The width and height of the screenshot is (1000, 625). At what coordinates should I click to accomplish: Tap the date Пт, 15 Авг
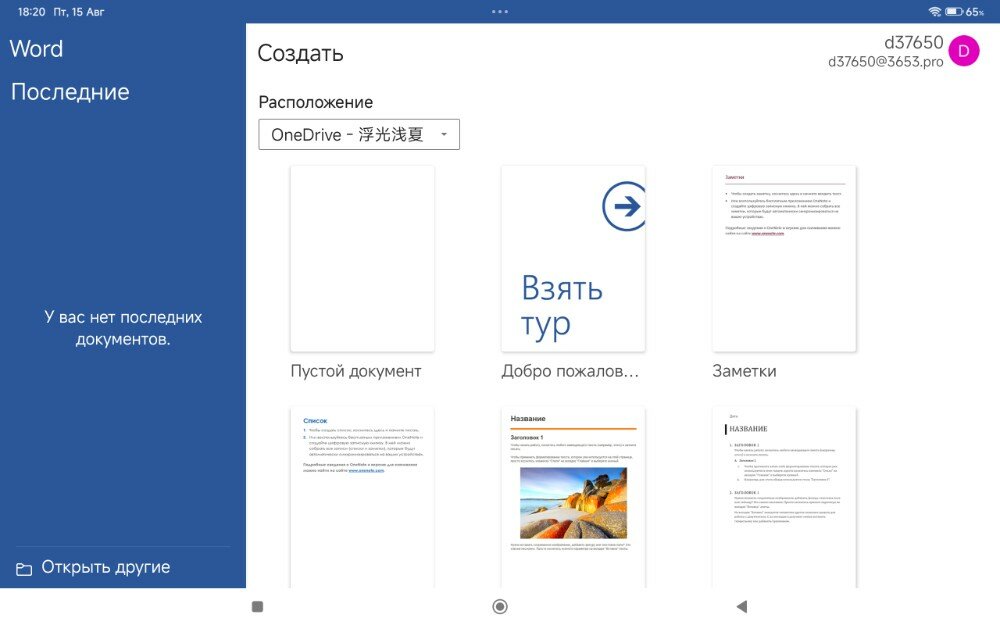coord(79,11)
